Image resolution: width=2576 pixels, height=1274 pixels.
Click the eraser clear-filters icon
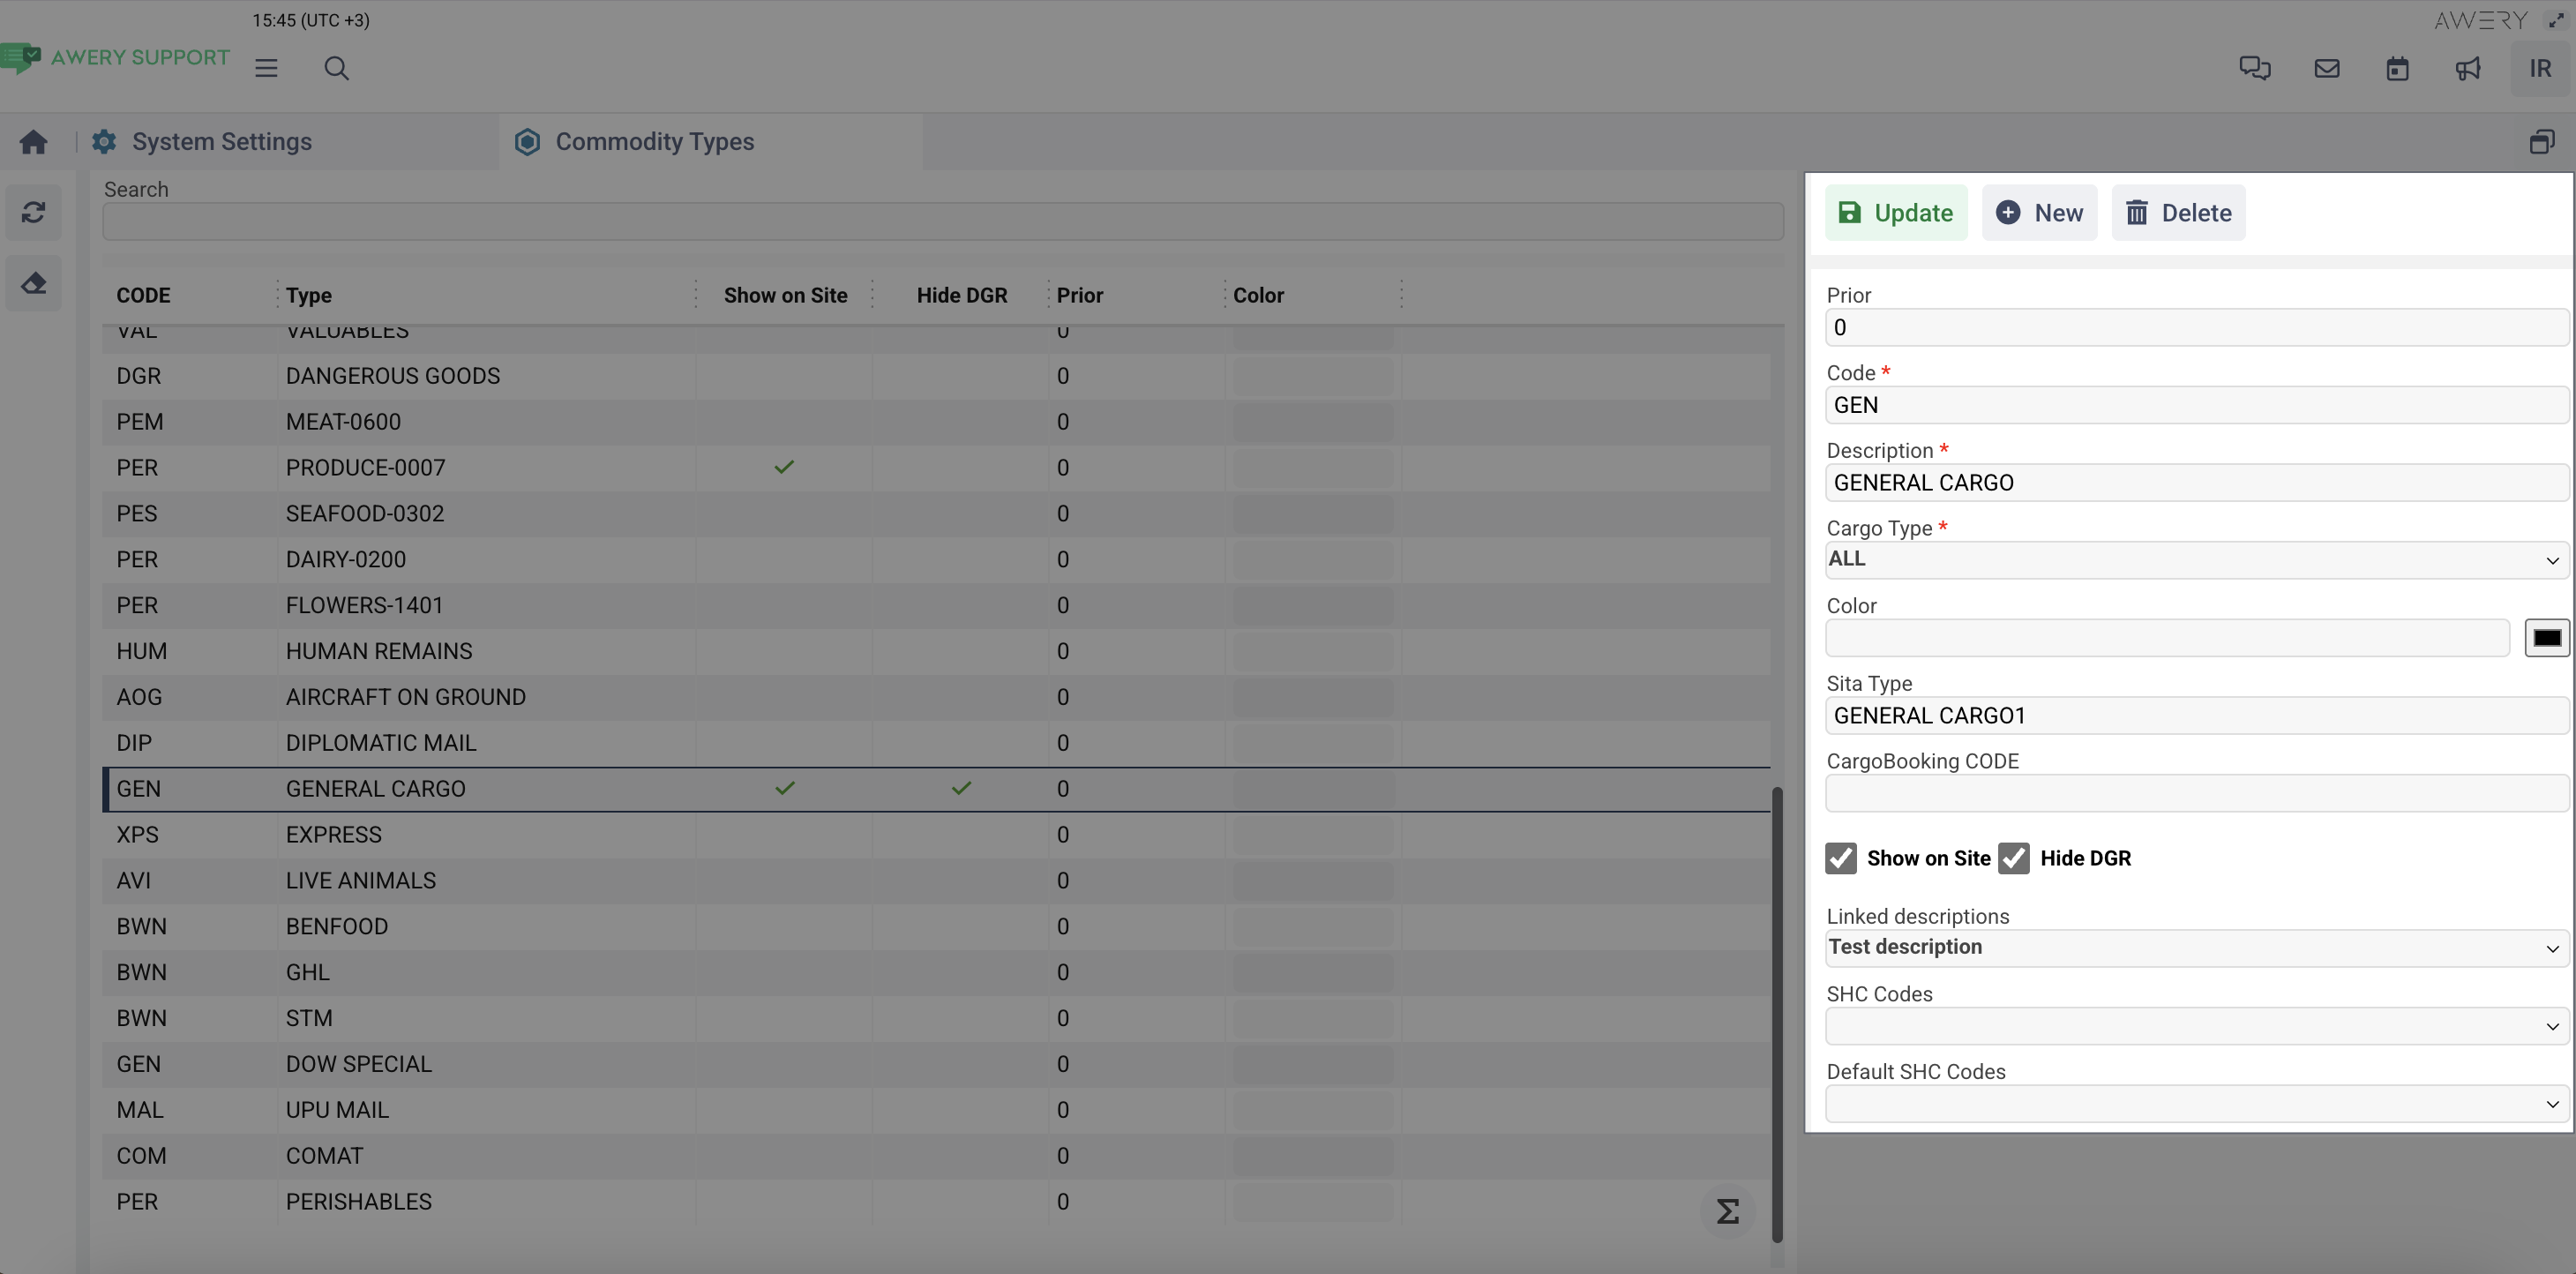tap(33, 284)
